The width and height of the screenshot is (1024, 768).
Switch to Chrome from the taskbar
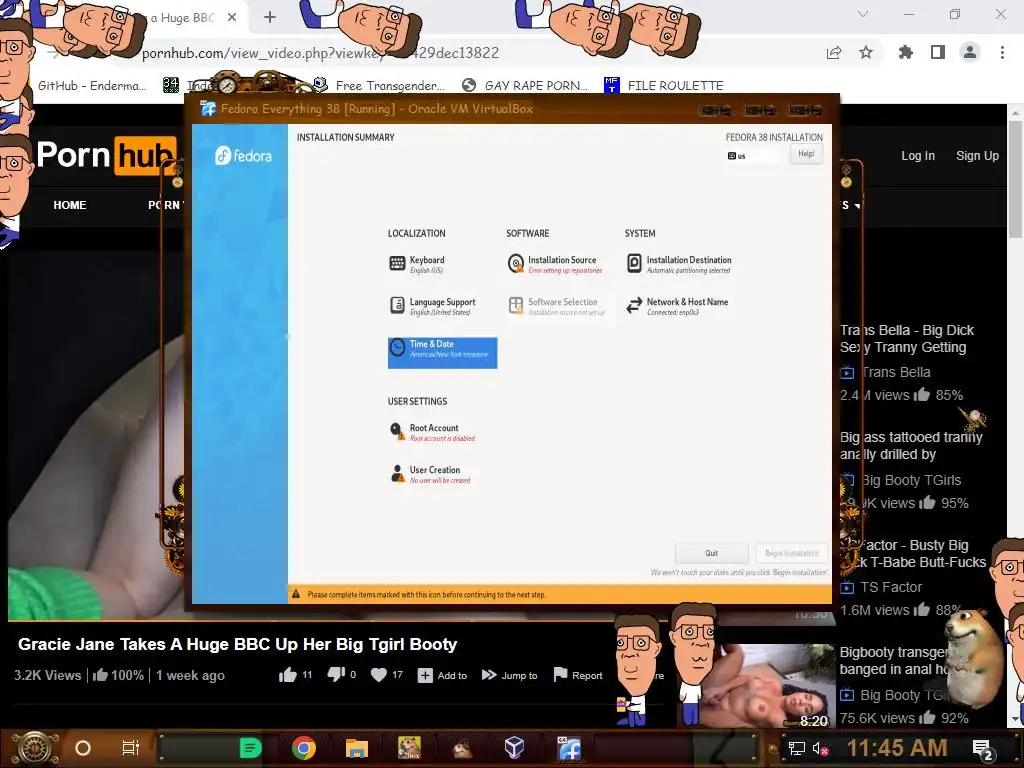304,748
